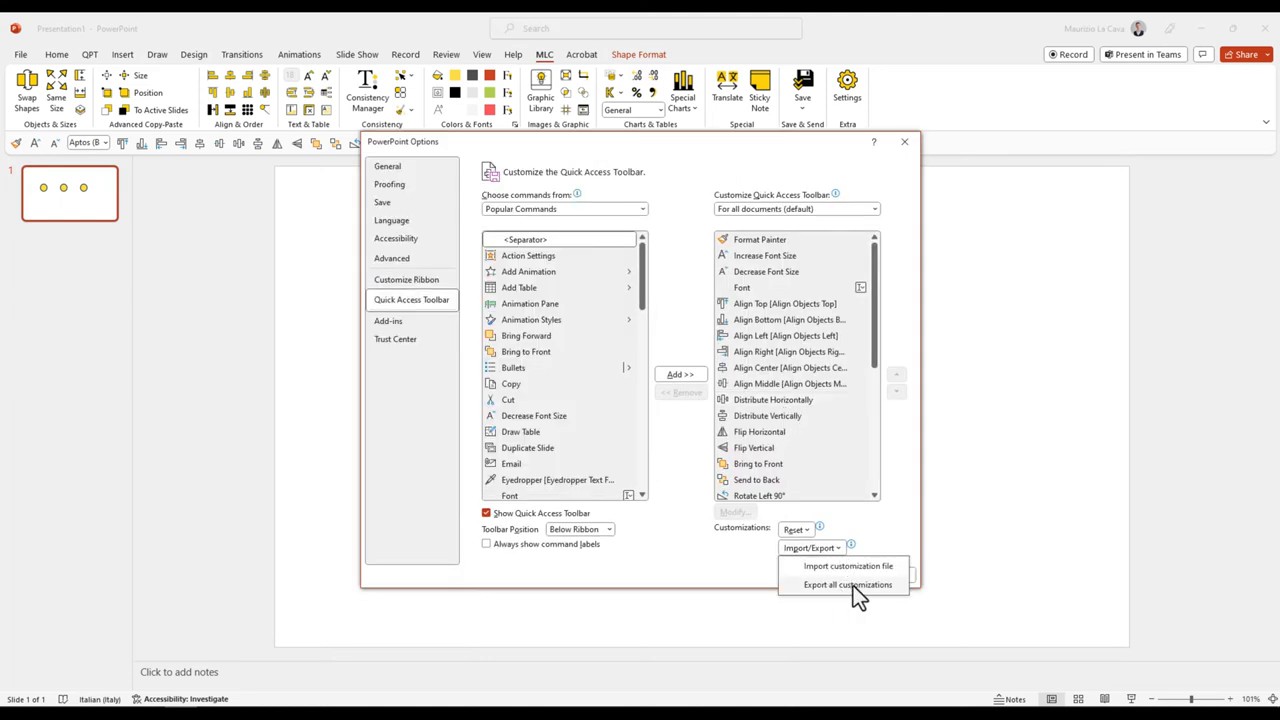
Task: Click the Notes icon in status bar
Action: coord(1010,699)
